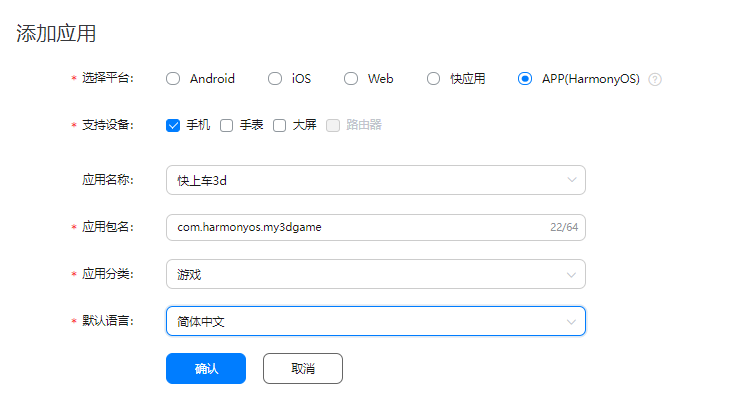Open the 应用分类 dropdown showing 游戏
This screenshot has width=742, height=413.
pos(376,274)
